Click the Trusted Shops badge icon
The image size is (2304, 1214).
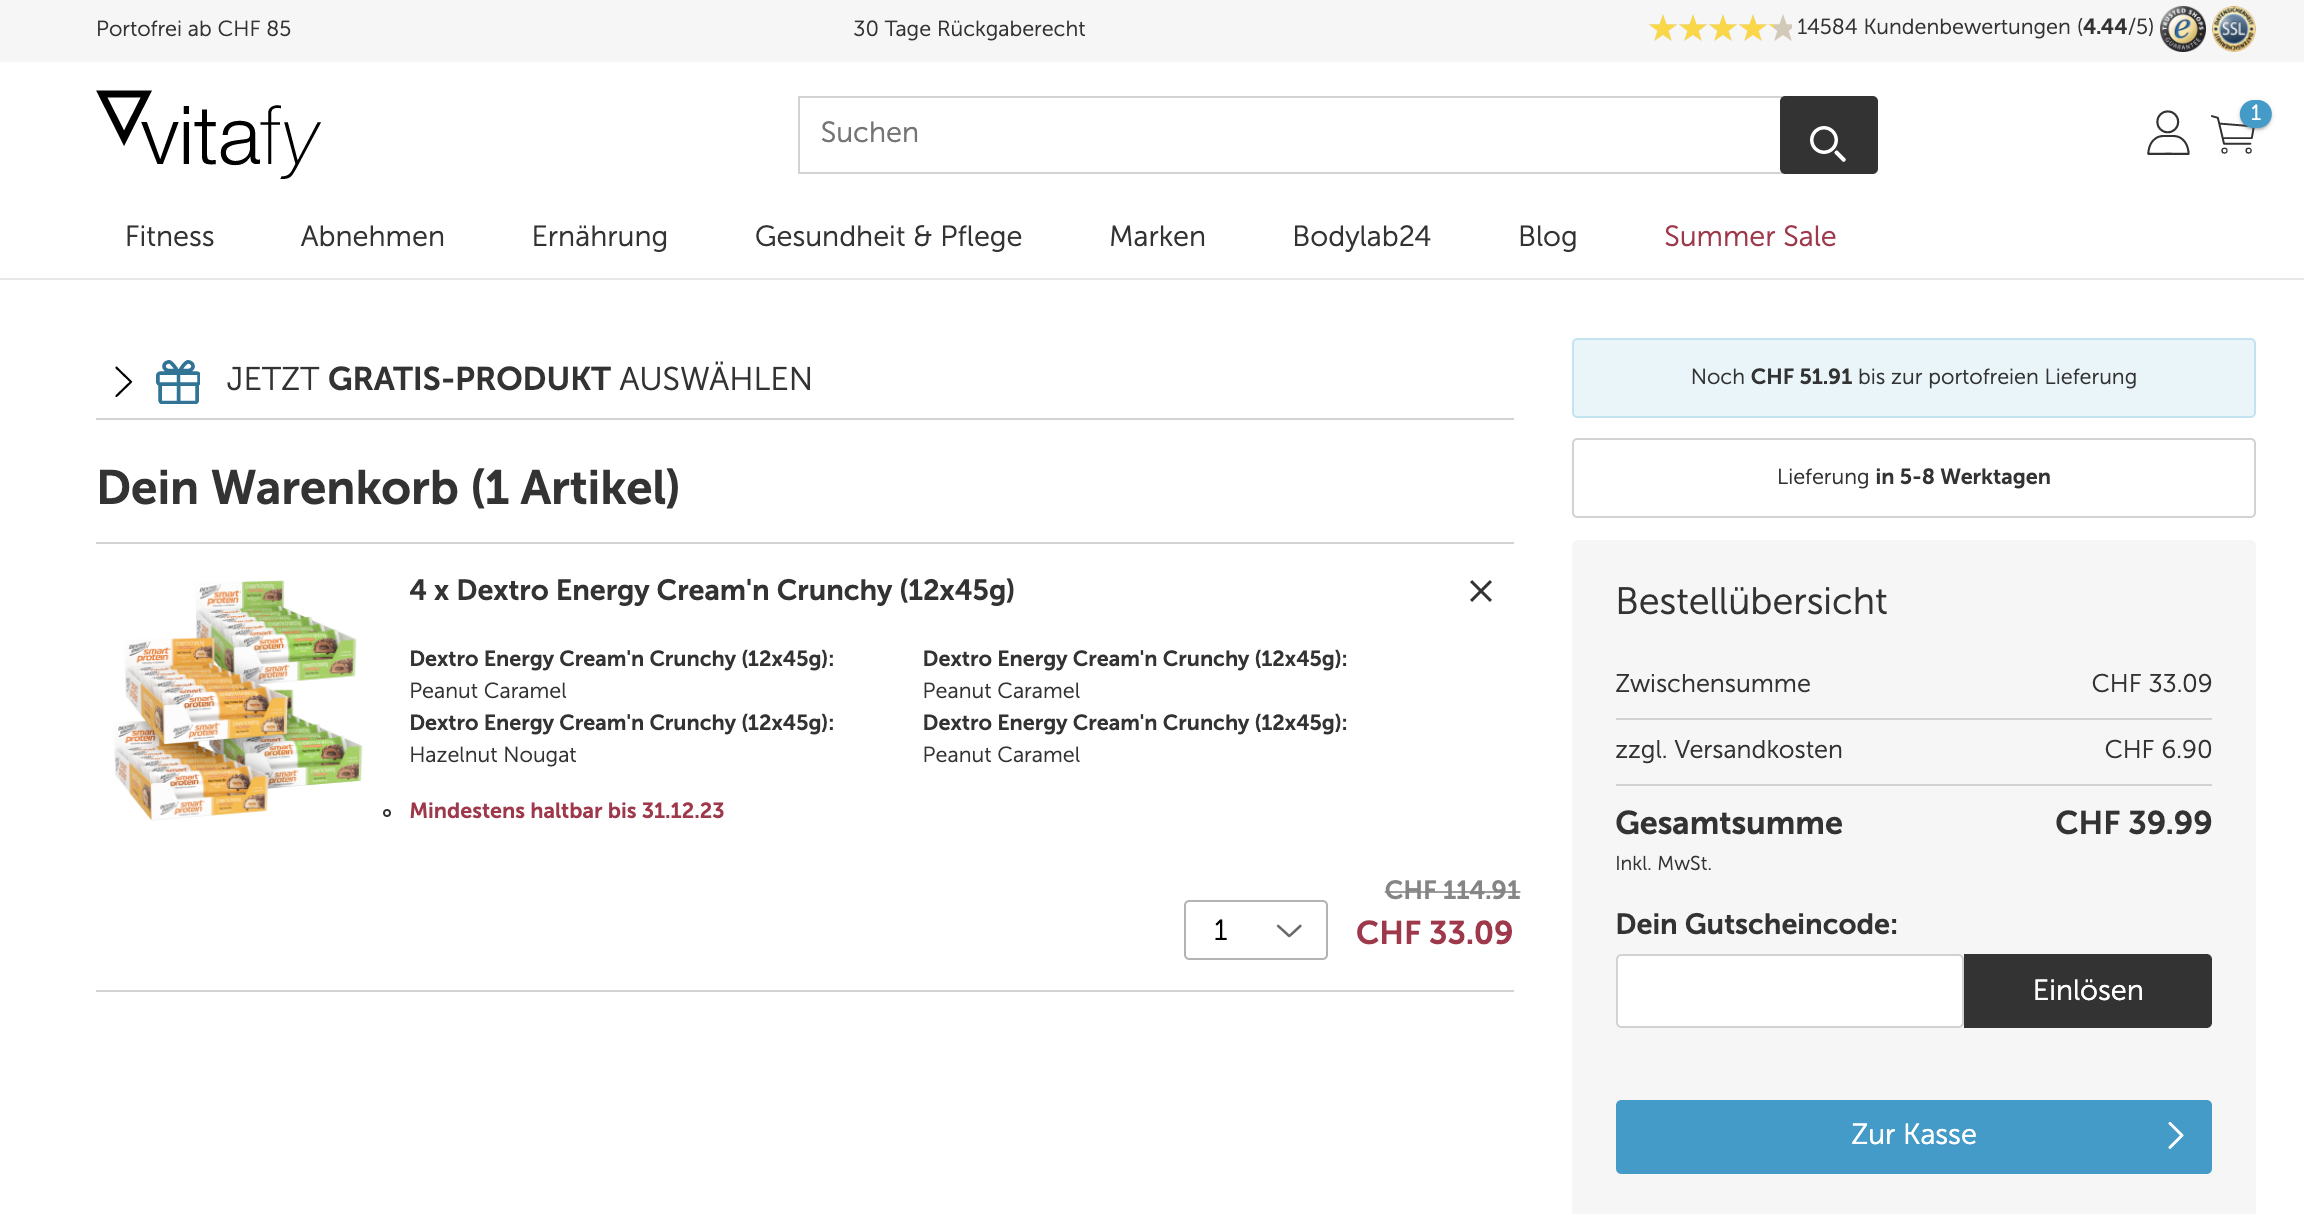[x=2182, y=29]
